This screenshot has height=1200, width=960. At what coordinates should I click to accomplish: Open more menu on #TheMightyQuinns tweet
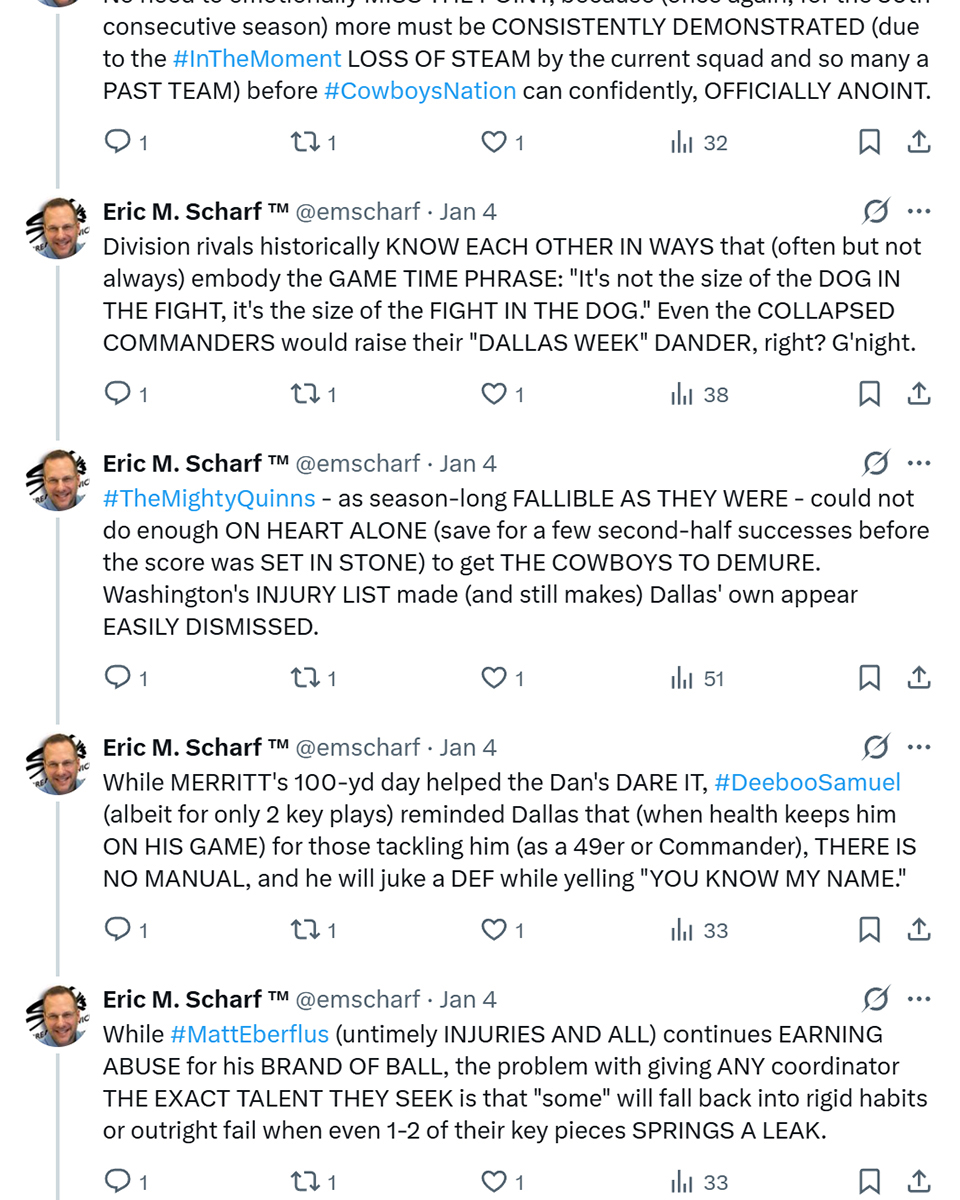point(918,464)
